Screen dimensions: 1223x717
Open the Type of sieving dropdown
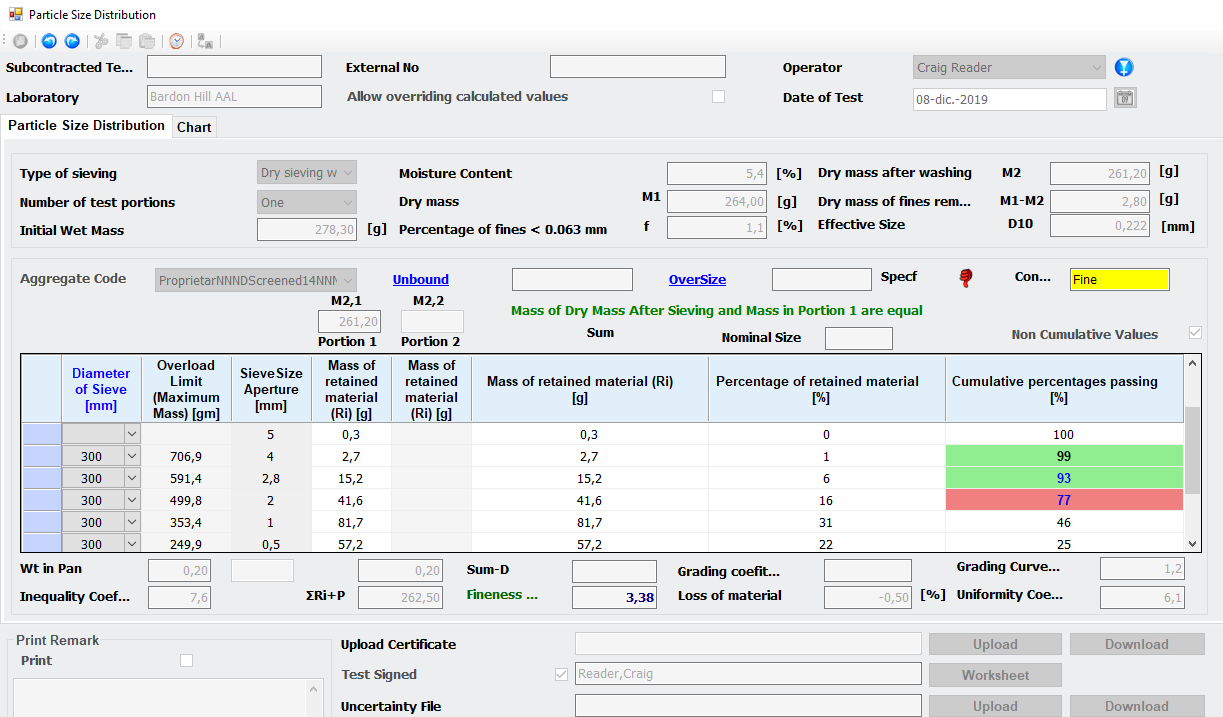point(307,173)
